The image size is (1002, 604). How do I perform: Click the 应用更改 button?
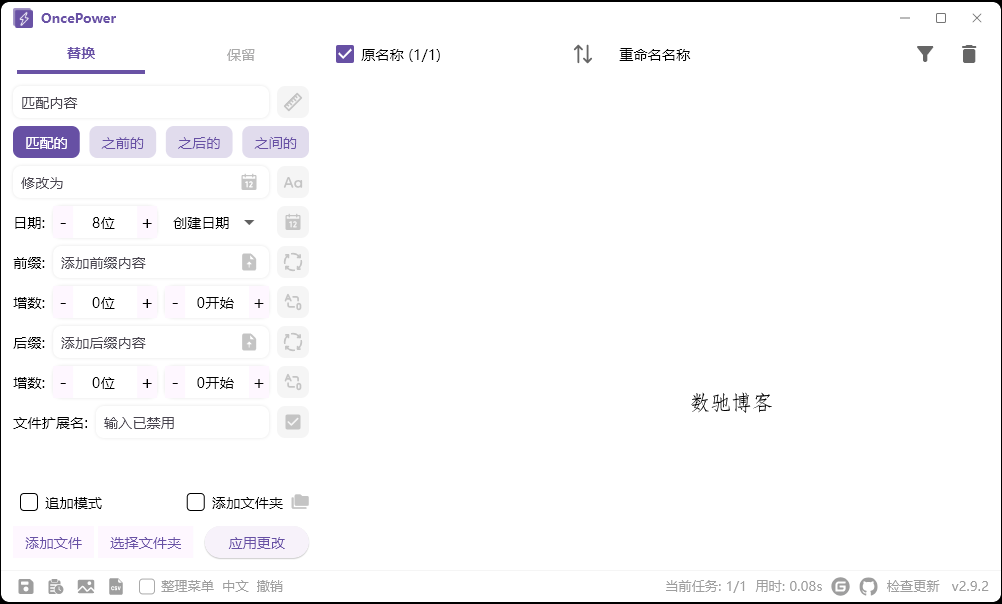pyautogui.click(x=256, y=543)
